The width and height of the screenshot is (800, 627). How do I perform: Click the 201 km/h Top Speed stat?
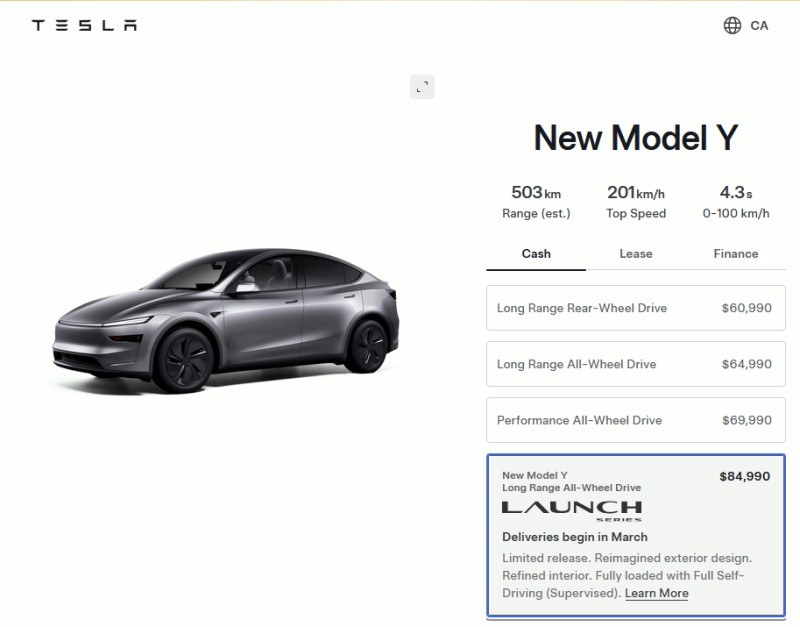tap(636, 202)
